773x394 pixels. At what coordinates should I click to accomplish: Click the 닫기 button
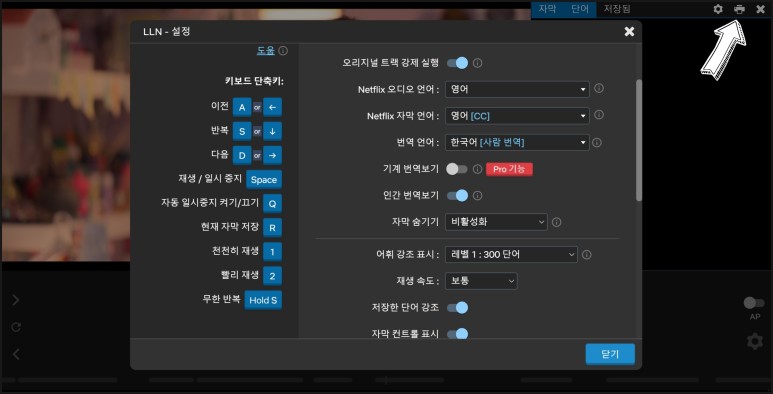tap(610, 354)
